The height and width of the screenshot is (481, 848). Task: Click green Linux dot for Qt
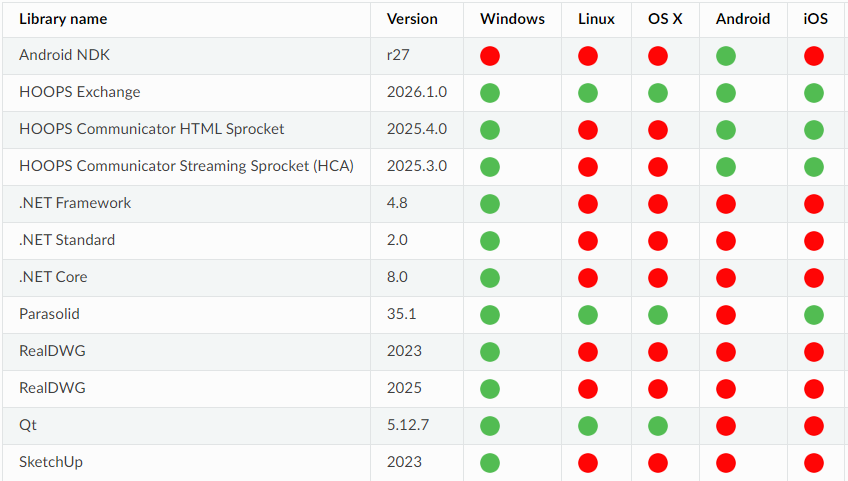(x=588, y=426)
